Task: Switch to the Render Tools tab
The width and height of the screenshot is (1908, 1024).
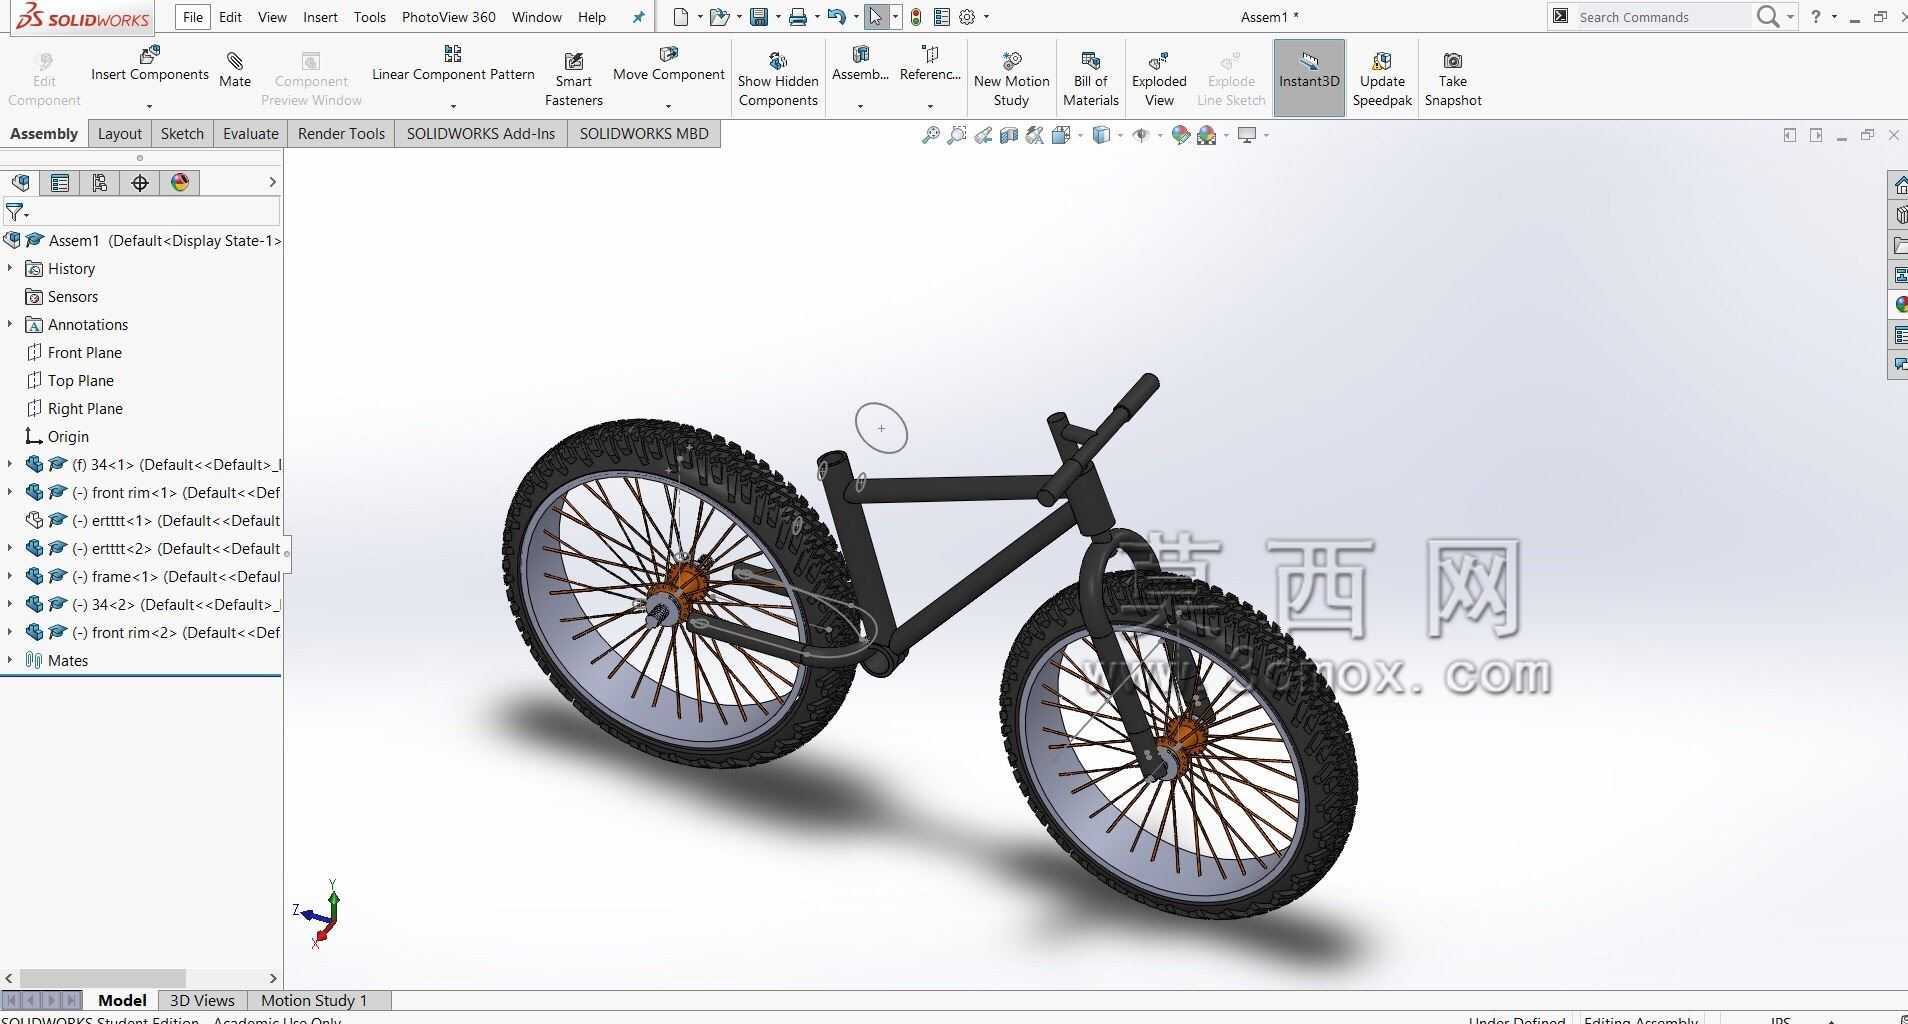Action: pyautogui.click(x=341, y=134)
